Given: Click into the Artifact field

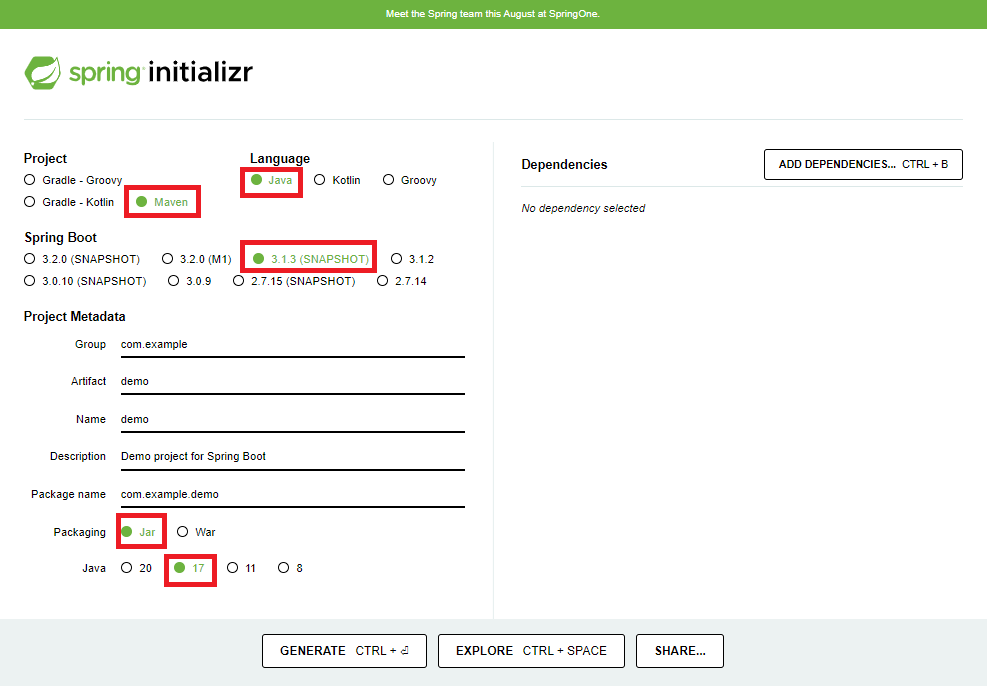Looking at the screenshot, I should tap(293, 382).
